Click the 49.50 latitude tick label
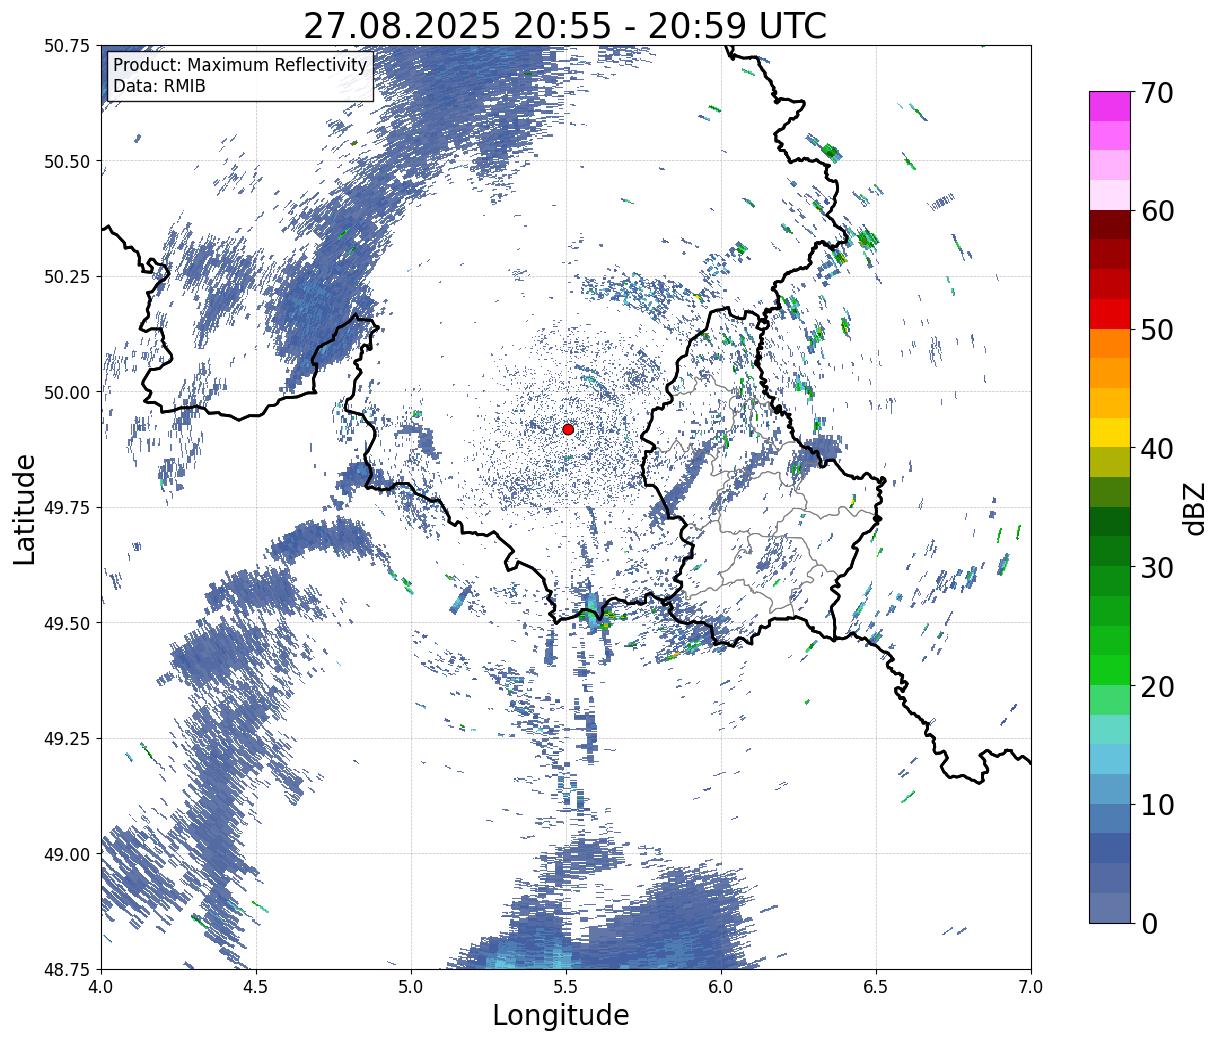Viewport: 1219px width, 1040px height. [x=68, y=623]
